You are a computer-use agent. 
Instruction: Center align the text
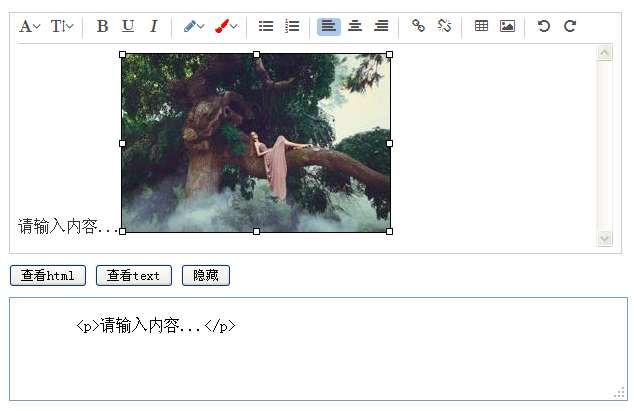point(355,26)
